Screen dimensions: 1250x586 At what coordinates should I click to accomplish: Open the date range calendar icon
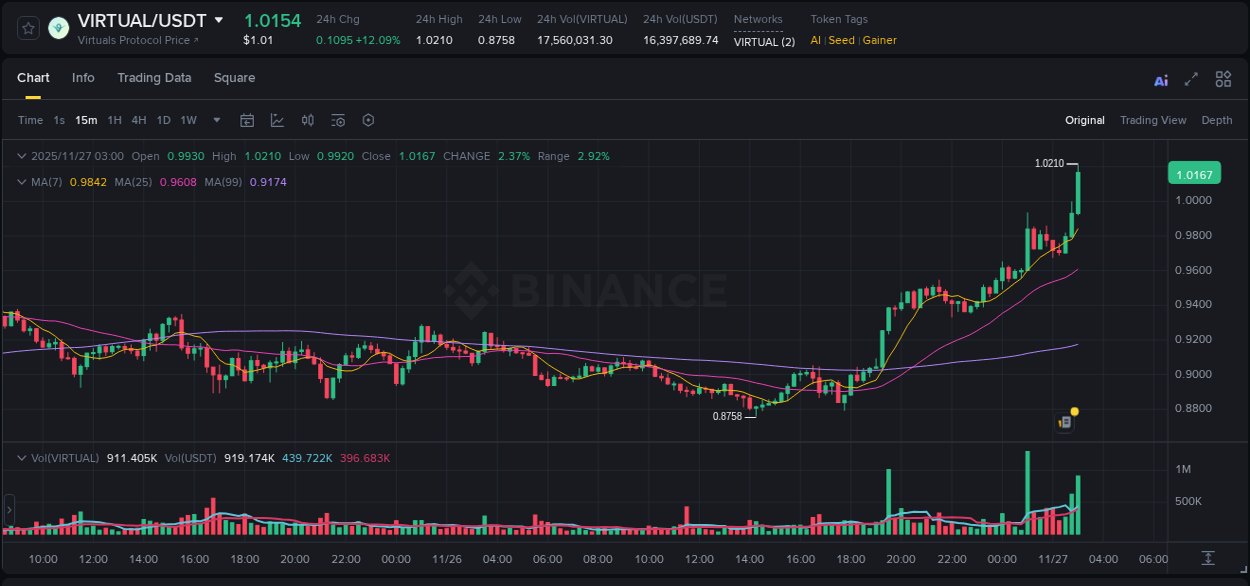(247, 120)
